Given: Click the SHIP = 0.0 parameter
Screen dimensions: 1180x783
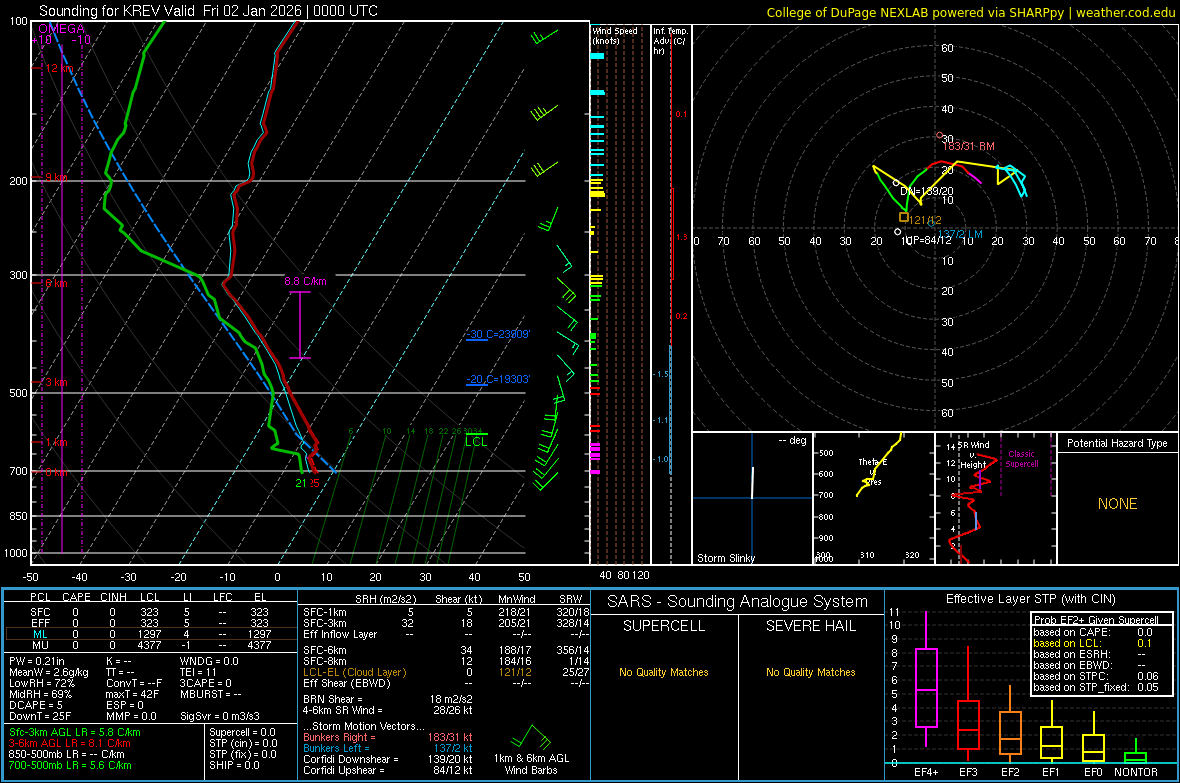Looking at the screenshot, I should click(x=234, y=765).
